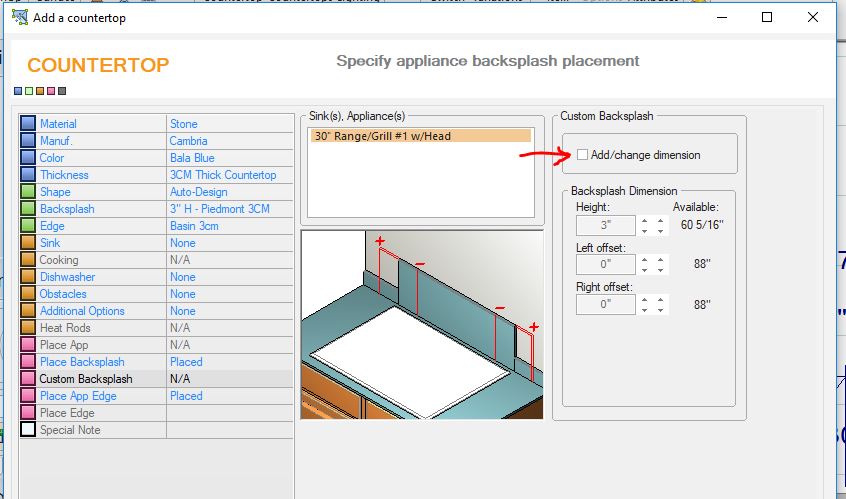Click the green icon next to Edge
846x499 pixels.
[x=28, y=226]
